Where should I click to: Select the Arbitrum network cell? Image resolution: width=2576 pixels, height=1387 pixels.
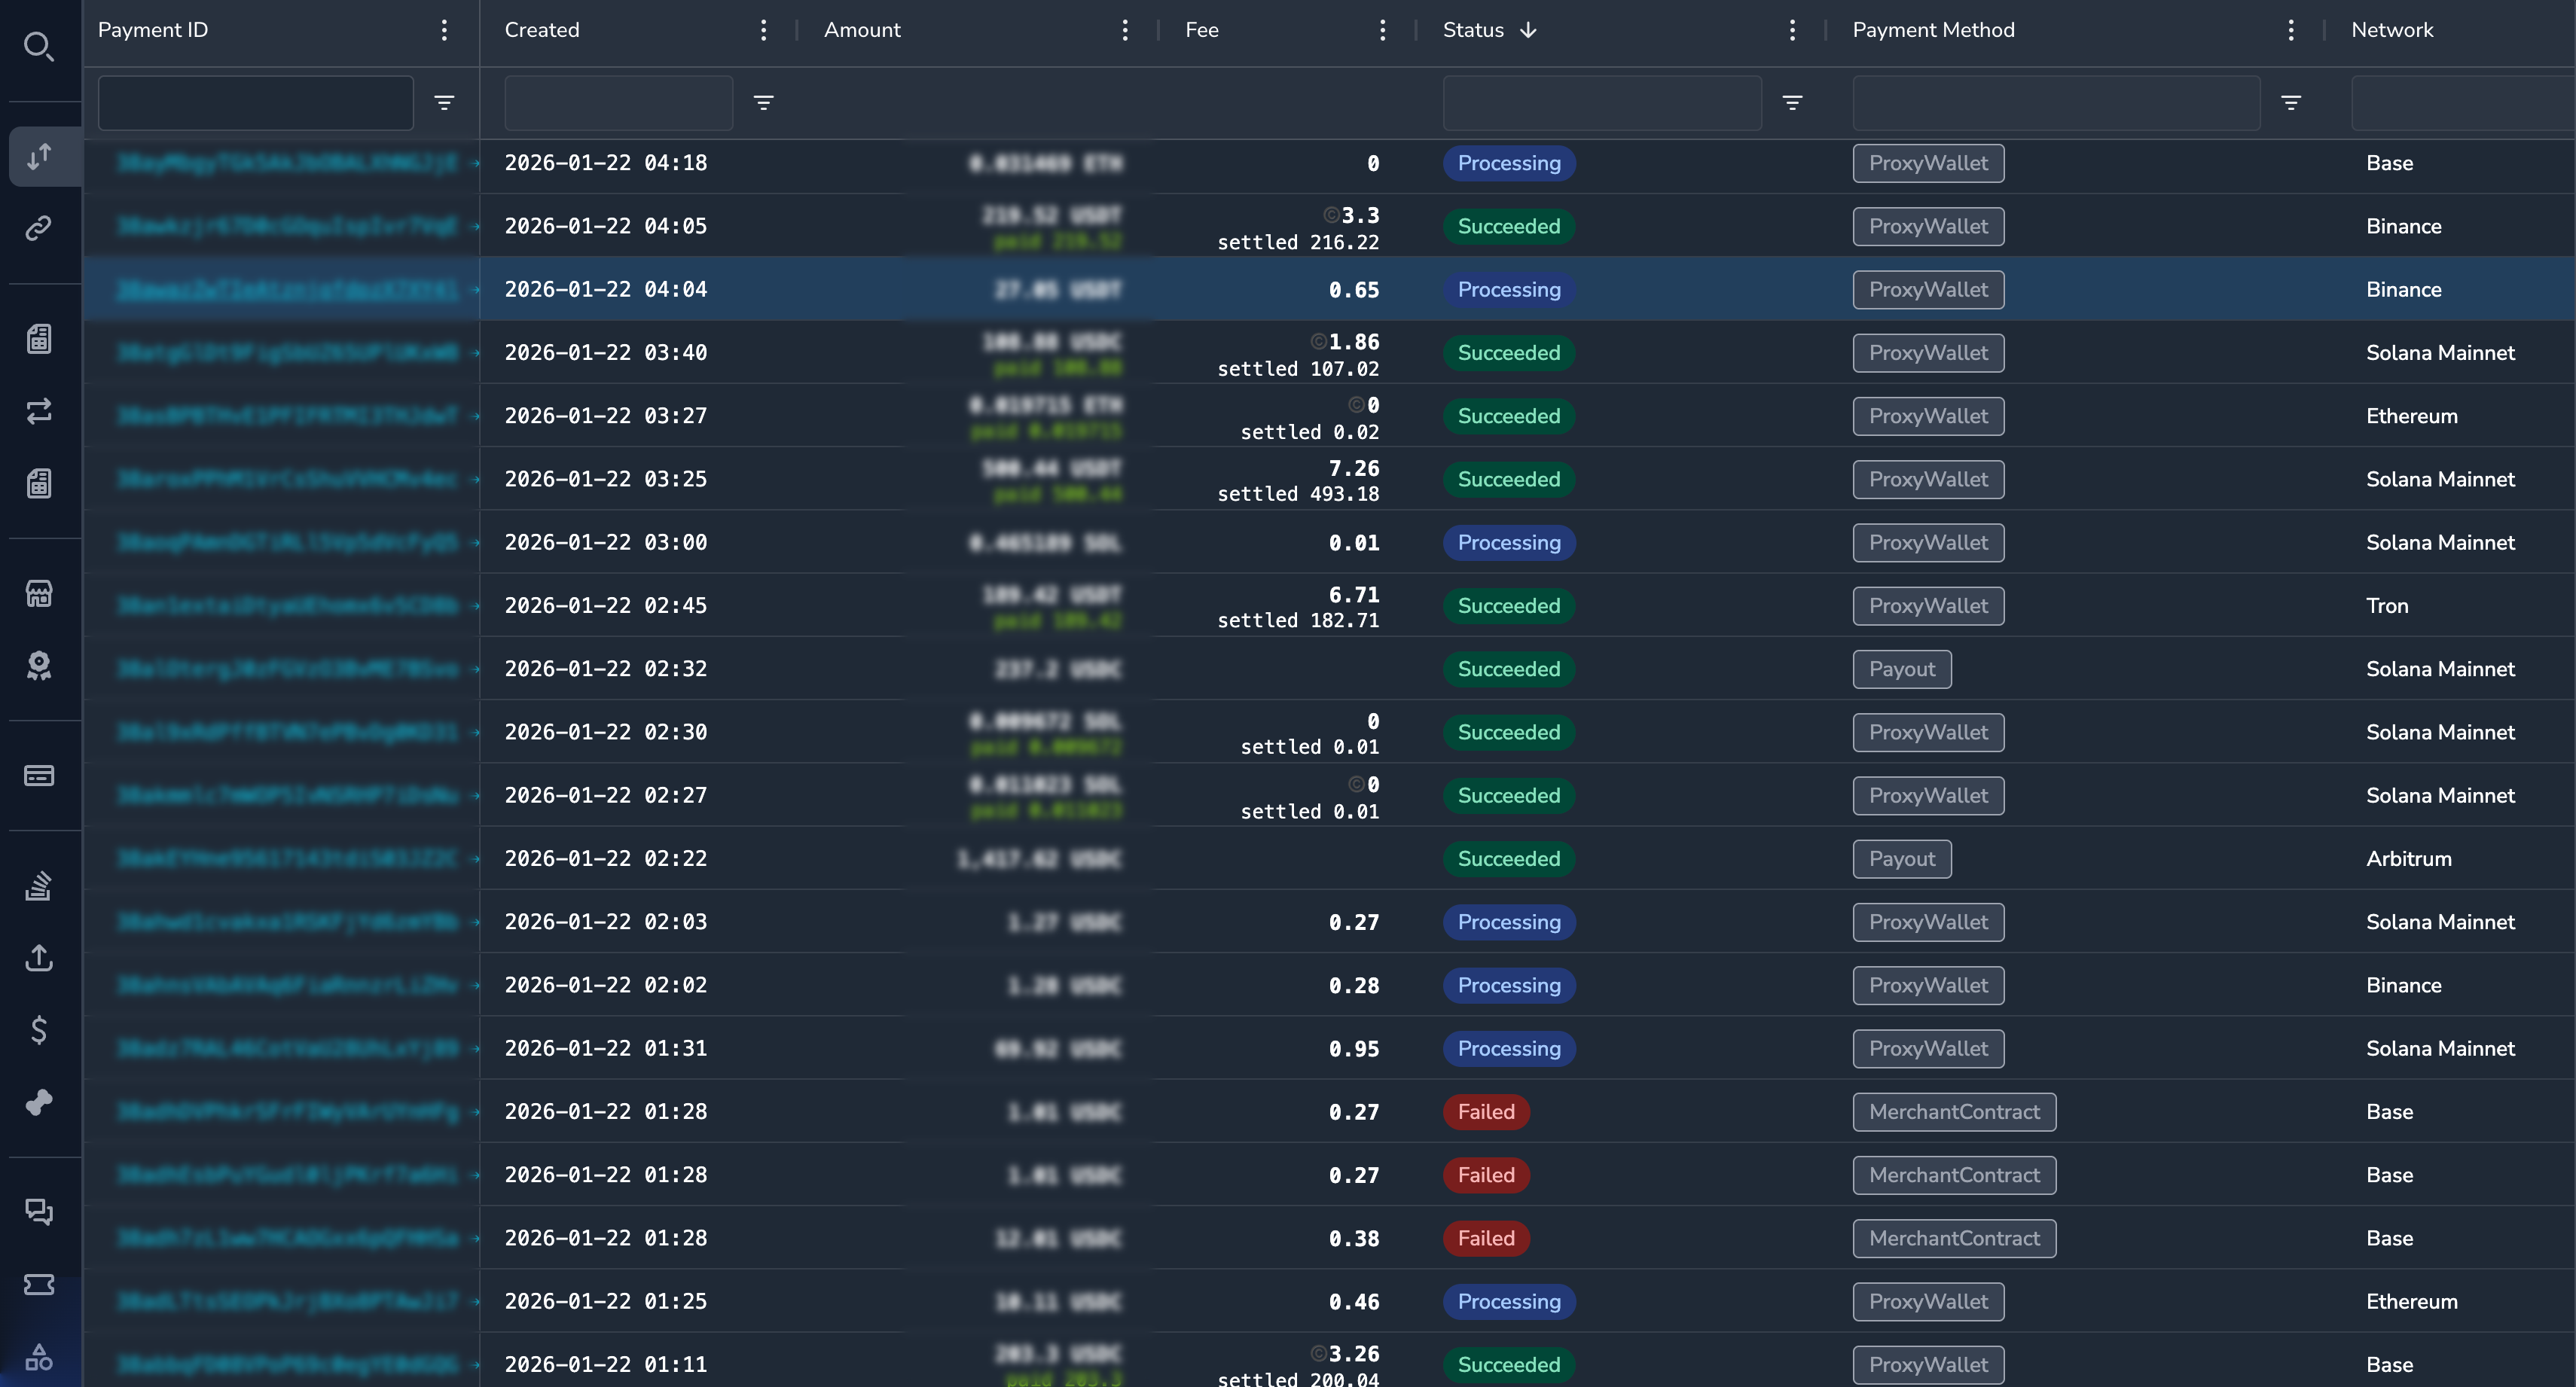[2408, 858]
